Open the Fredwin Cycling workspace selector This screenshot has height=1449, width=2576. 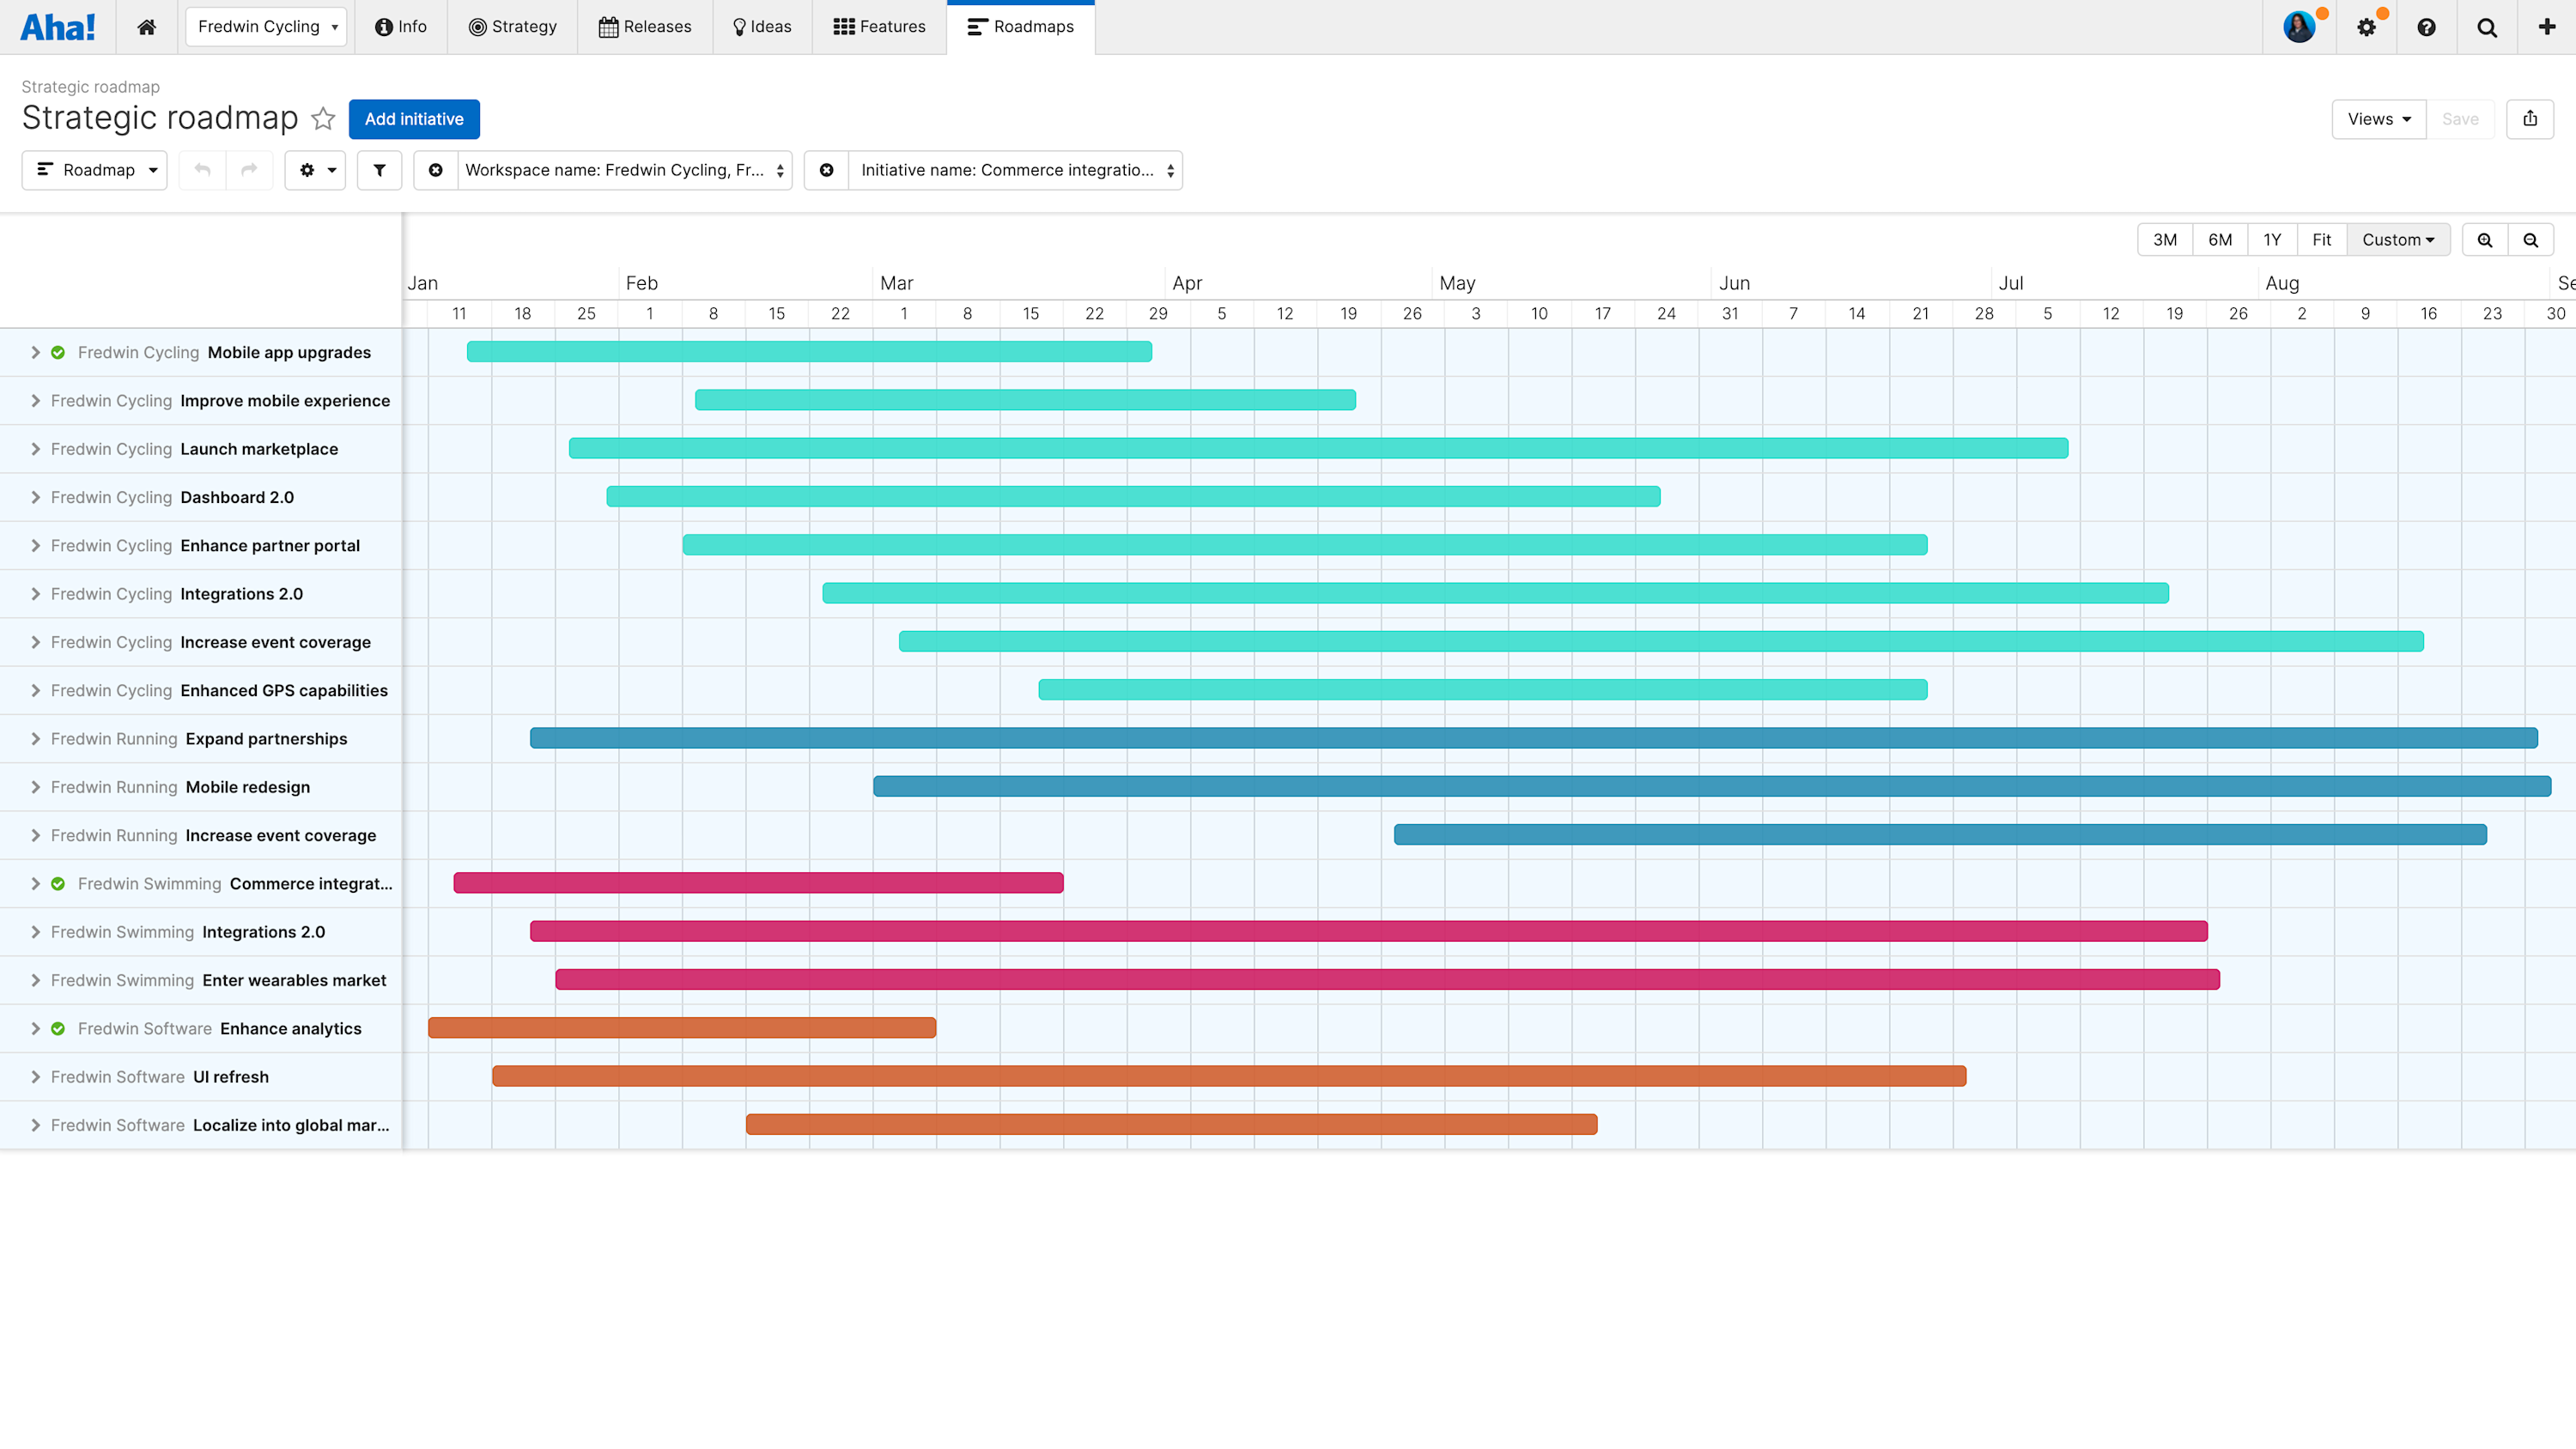click(x=265, y=27)
